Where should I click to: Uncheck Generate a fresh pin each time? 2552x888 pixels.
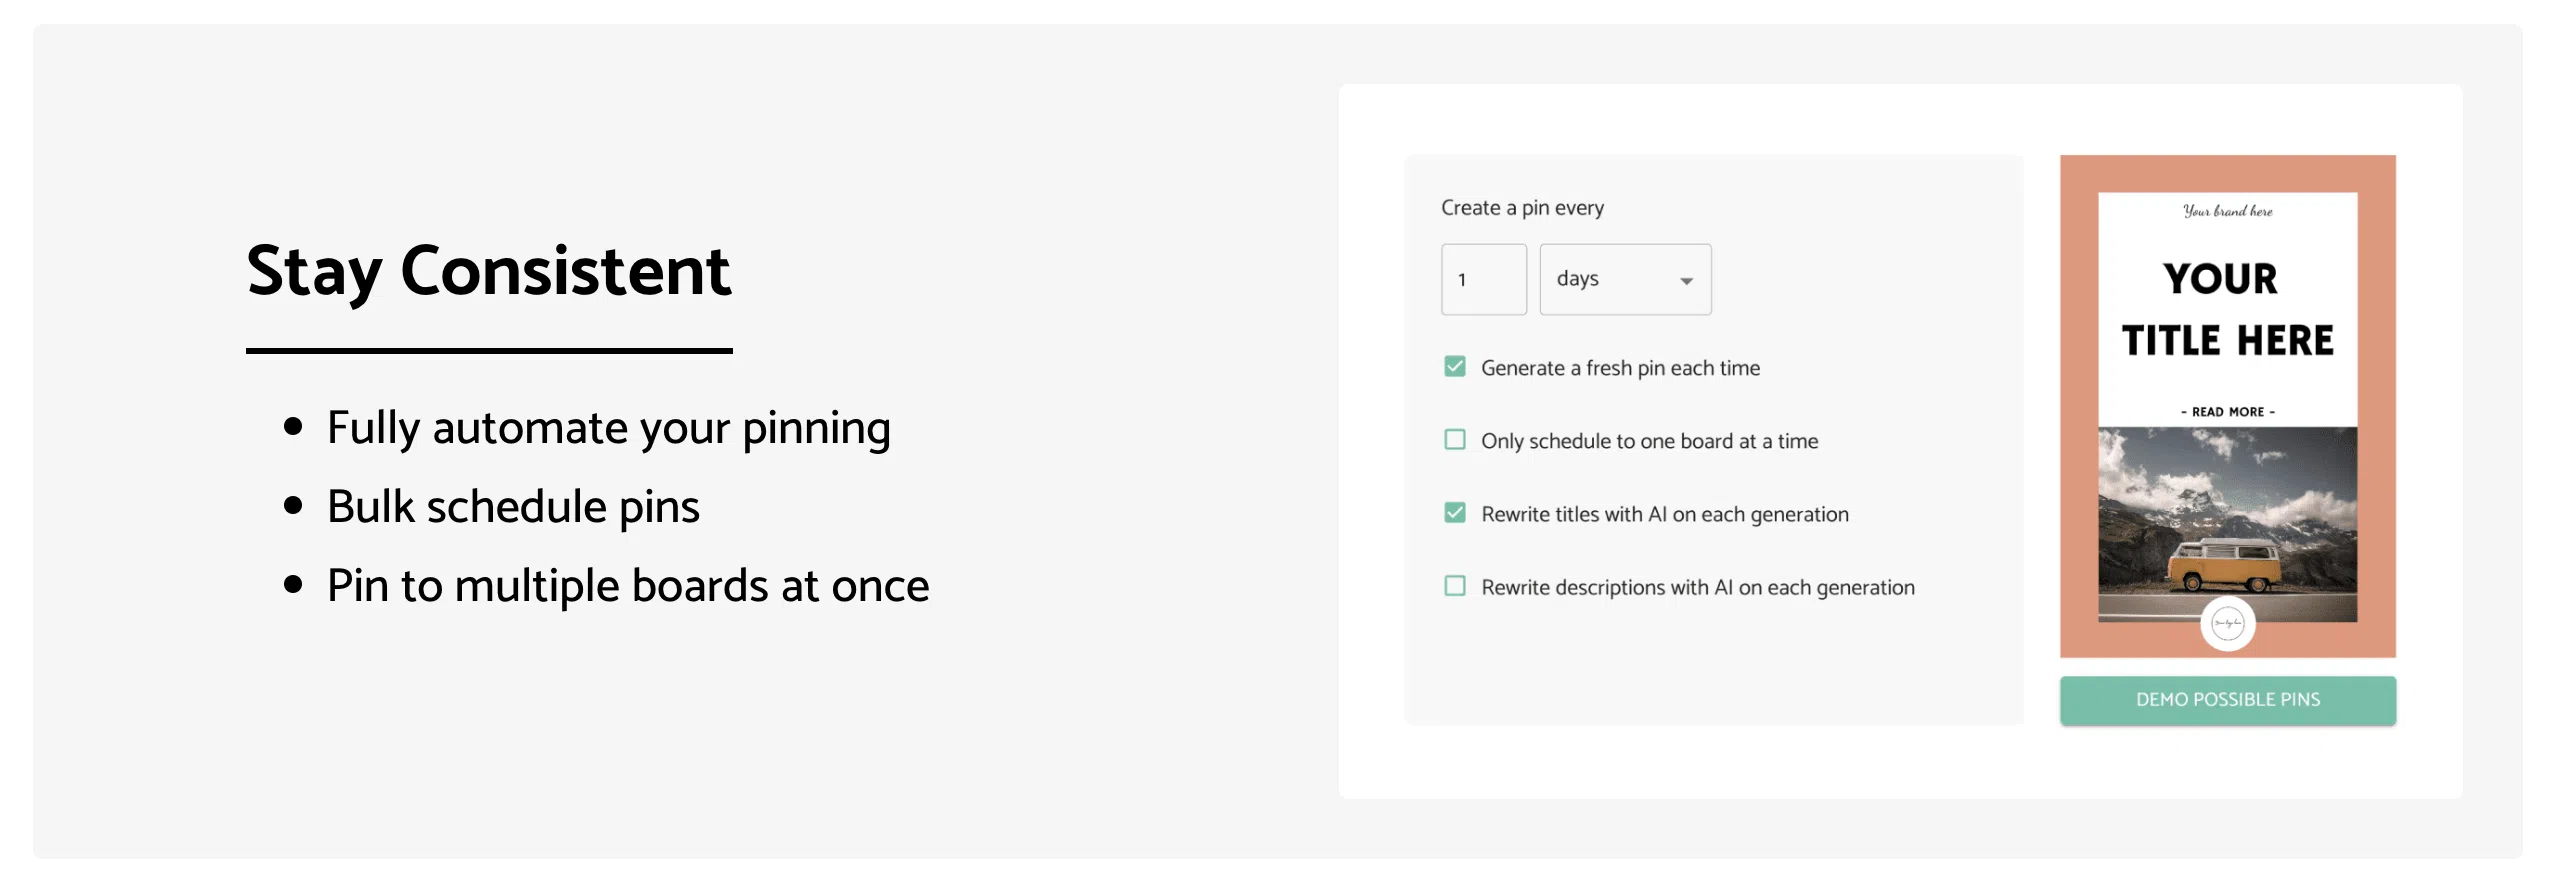click(x=1455, y=367)
